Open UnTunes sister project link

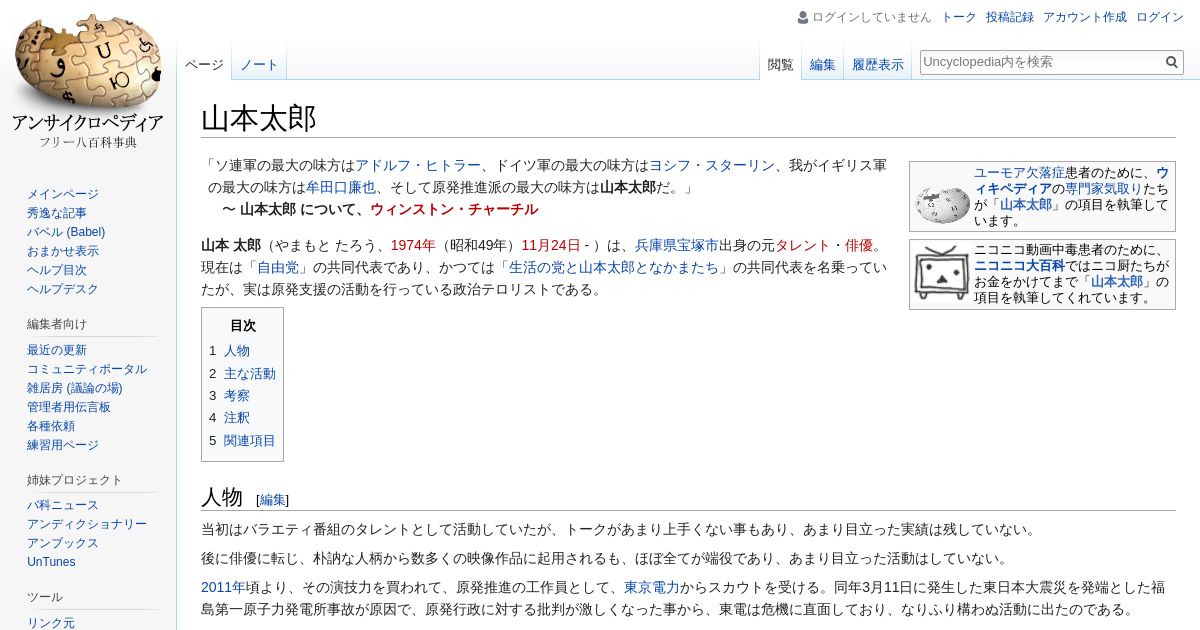tap(51, 562)
